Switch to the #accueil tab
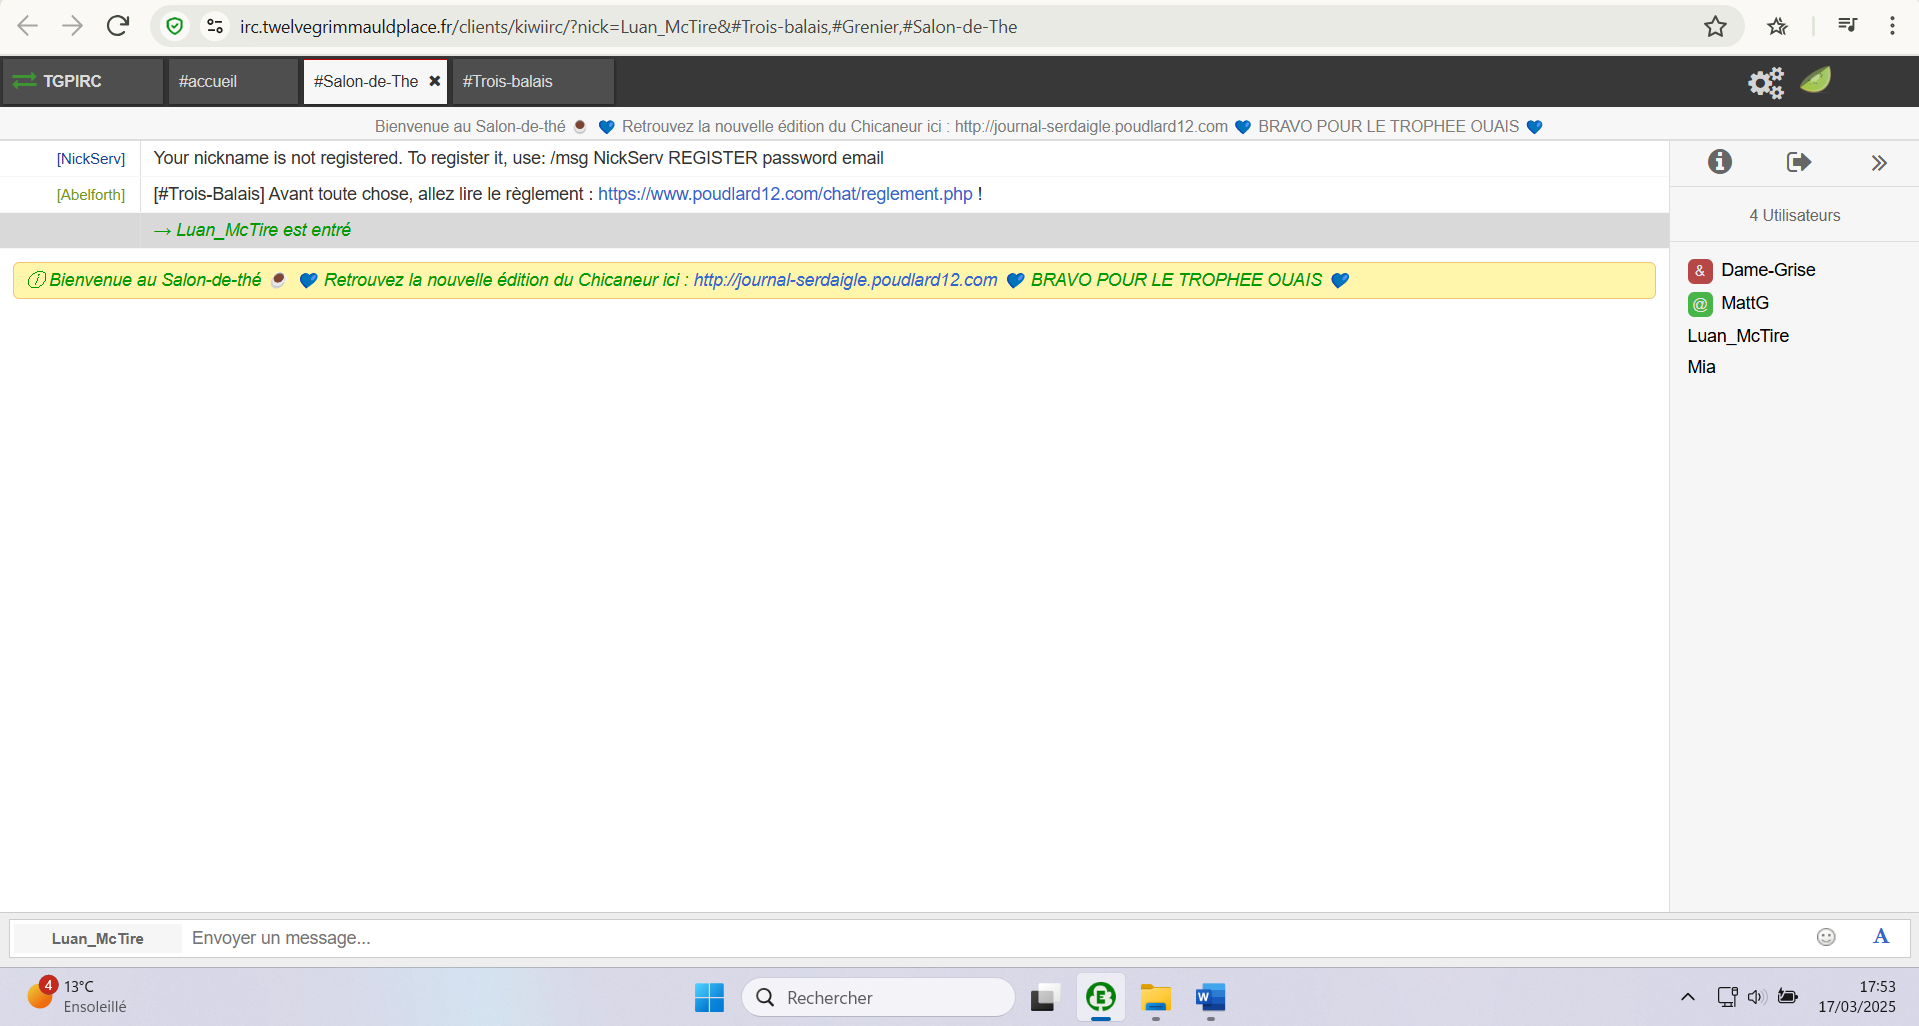 tap(208, 82)
